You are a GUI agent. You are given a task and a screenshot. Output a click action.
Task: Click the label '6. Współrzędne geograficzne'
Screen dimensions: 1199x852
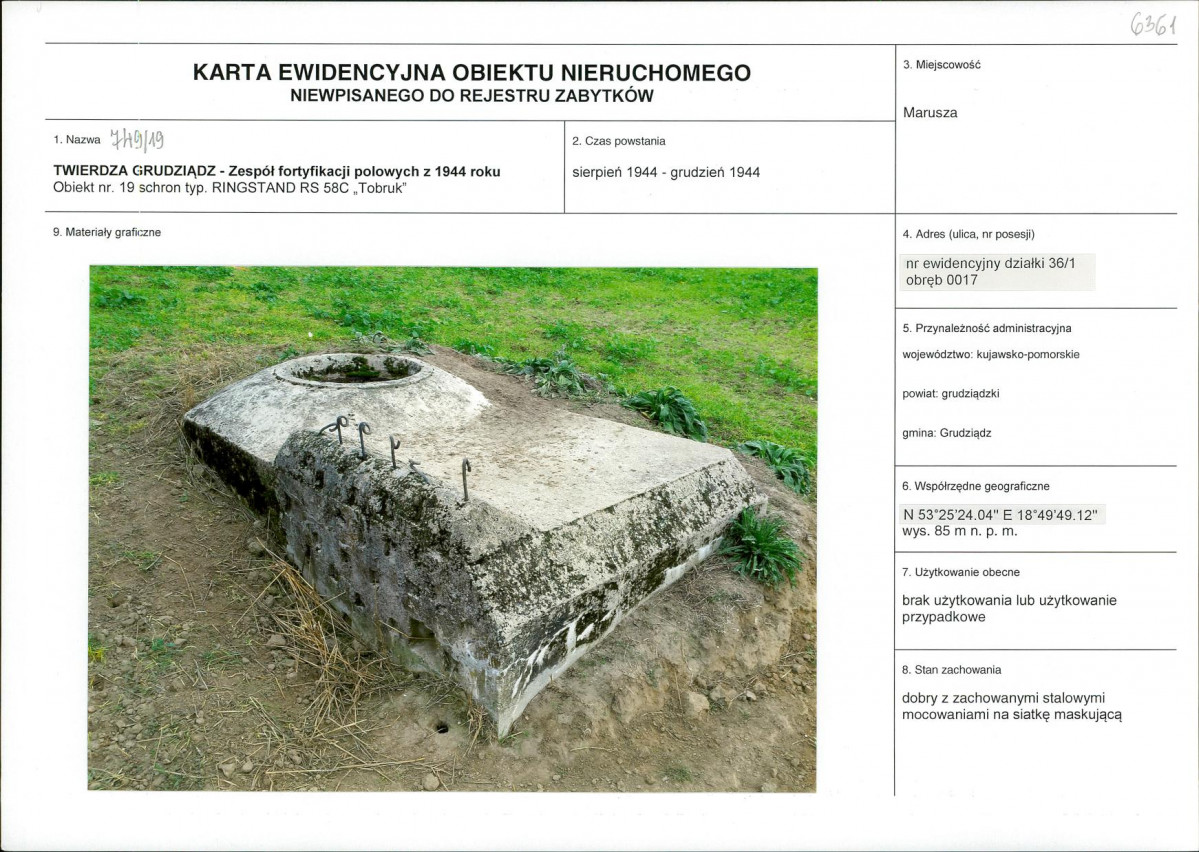coord(976,486)
